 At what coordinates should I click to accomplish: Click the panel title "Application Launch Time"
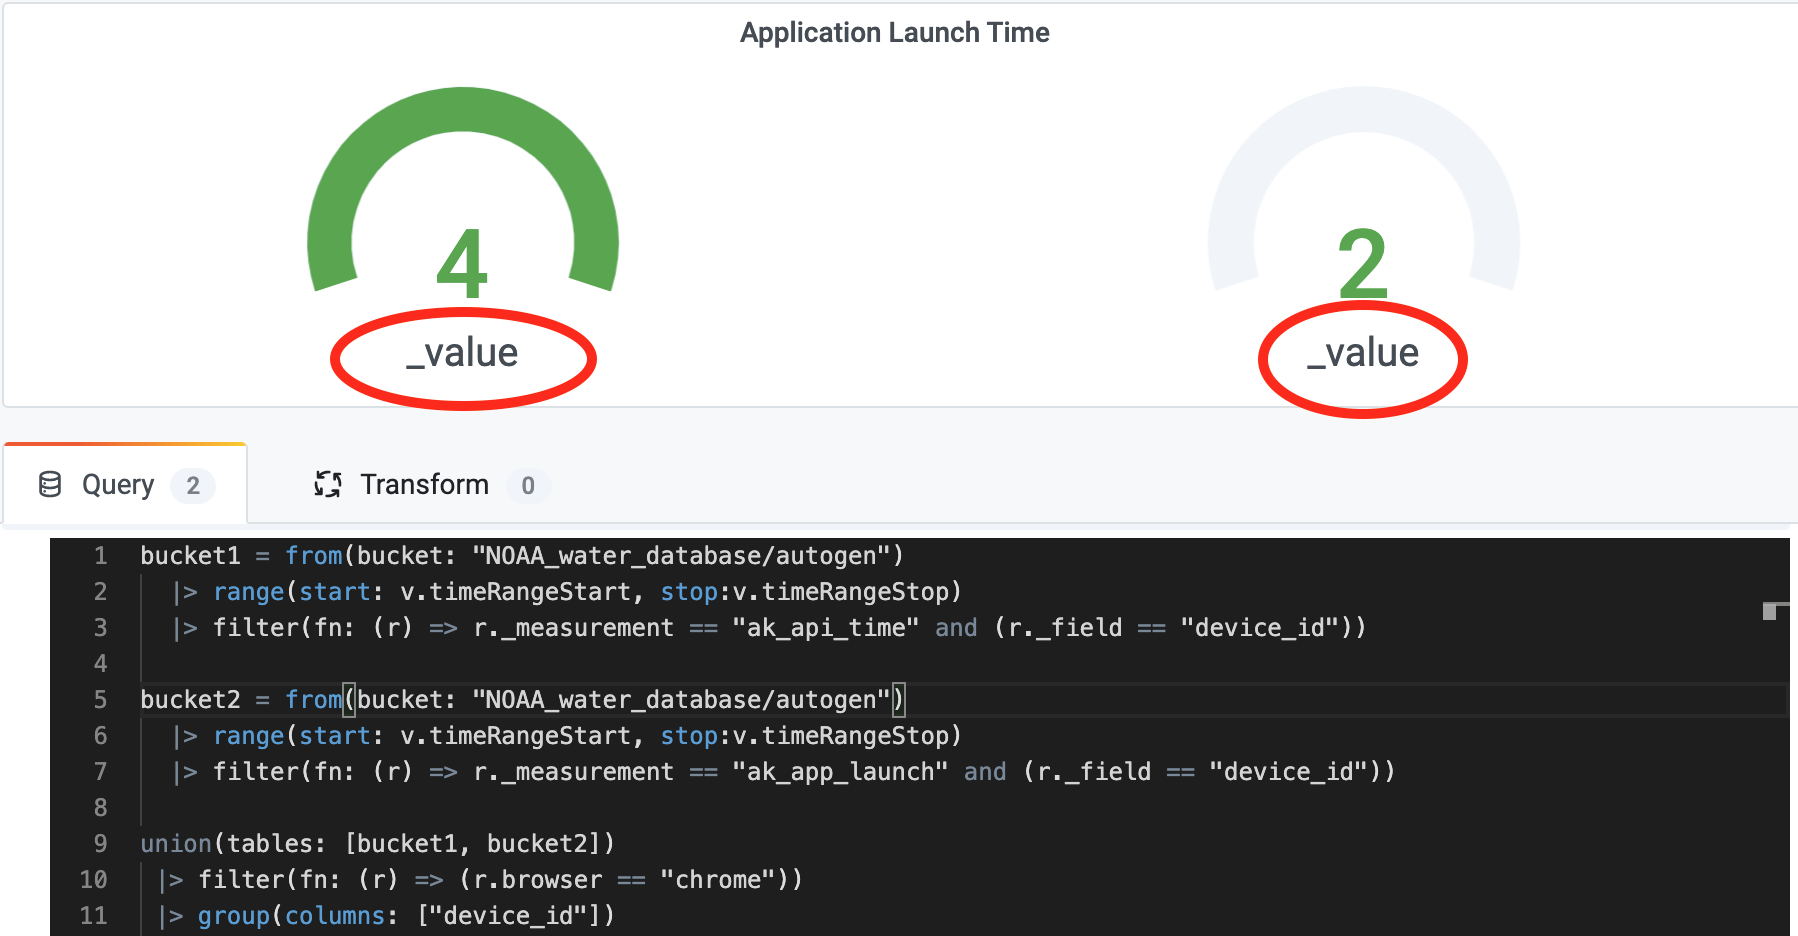pos(895,33)
